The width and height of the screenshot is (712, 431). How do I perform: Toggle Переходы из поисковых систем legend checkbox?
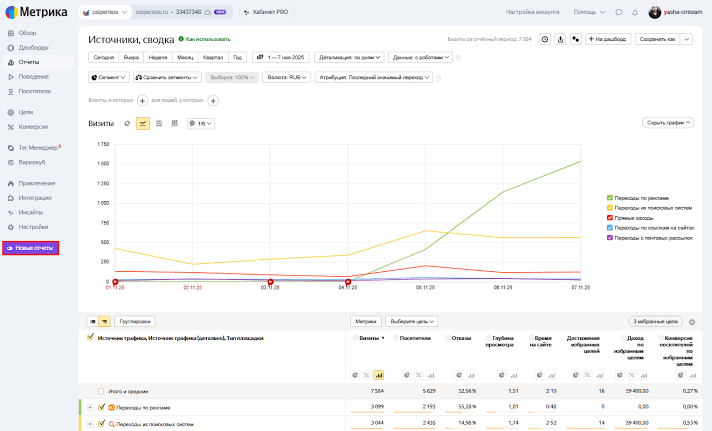click(610, 208)
